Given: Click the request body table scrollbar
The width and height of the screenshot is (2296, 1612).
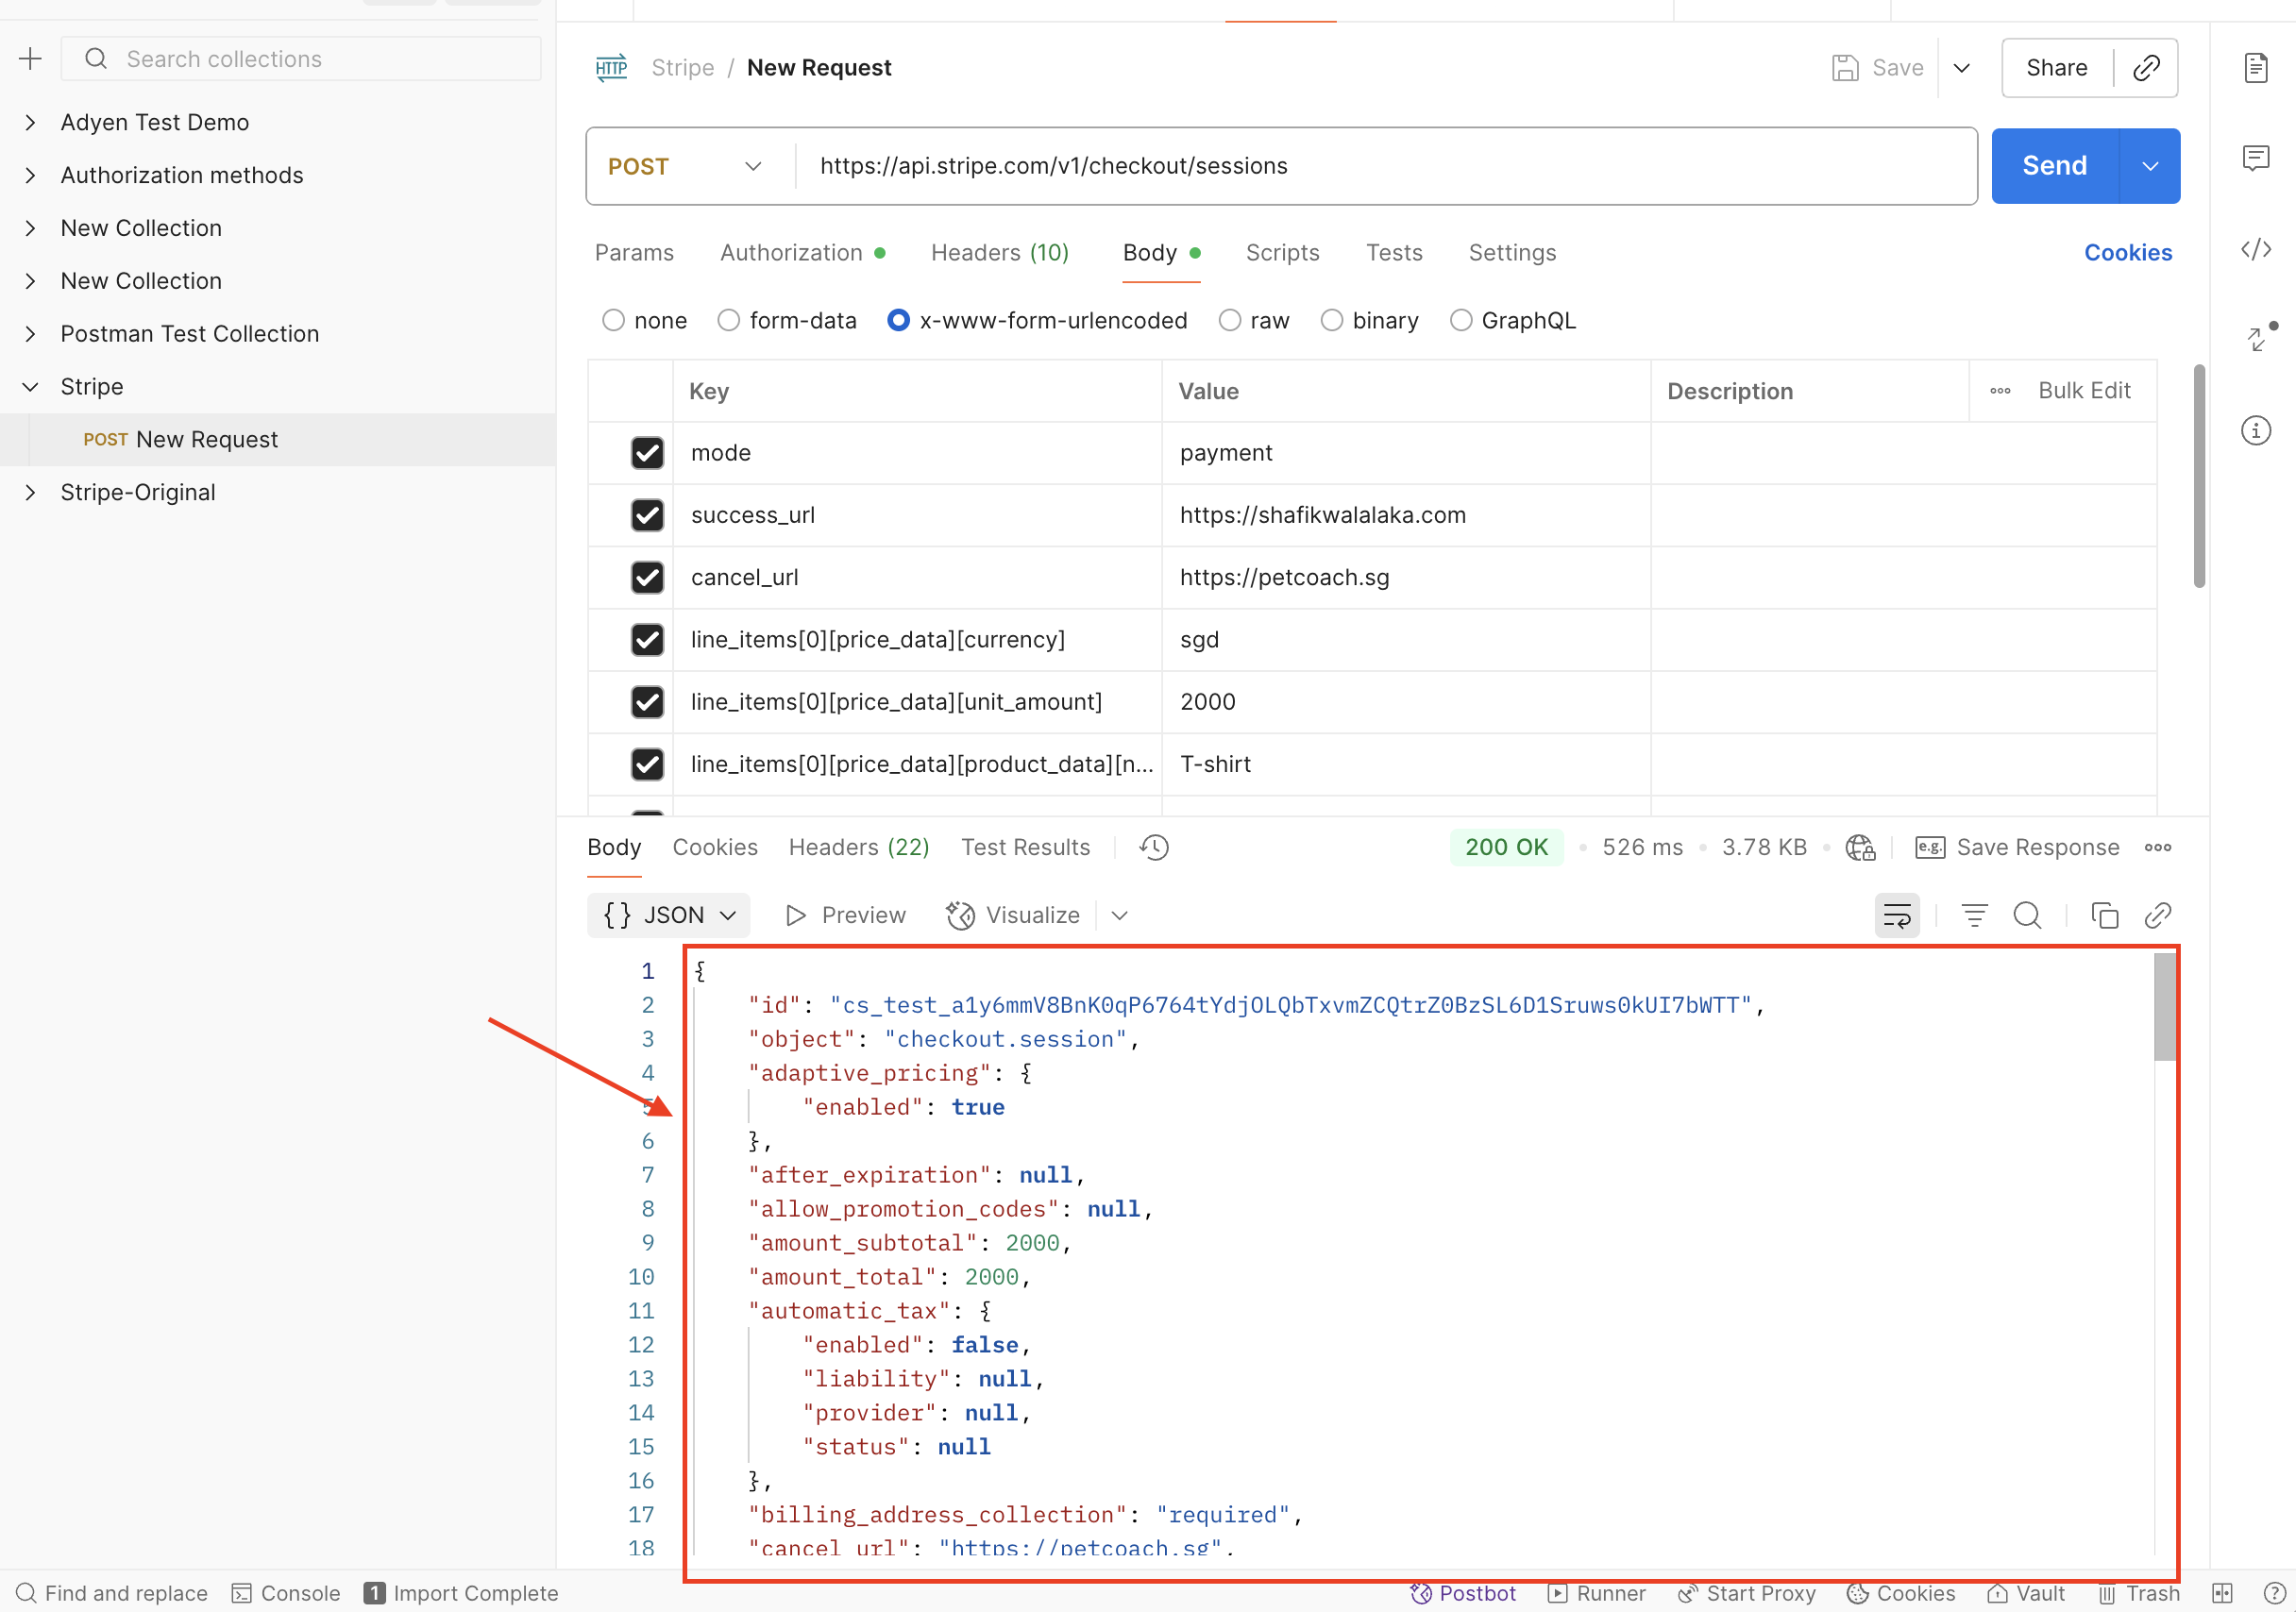Looking at the screenshot, I should click(2198, 475).
